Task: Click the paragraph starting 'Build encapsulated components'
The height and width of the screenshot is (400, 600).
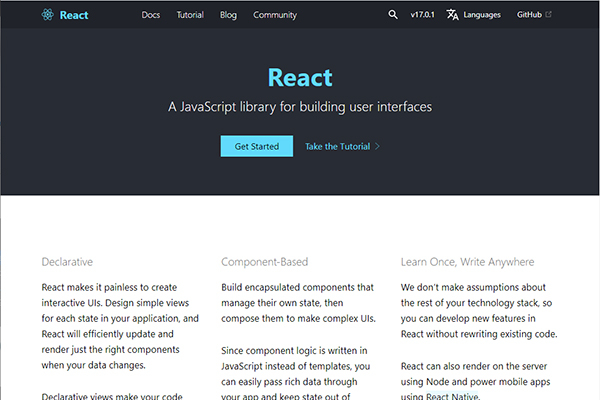Action: pyautogui.click(x=298, y=303)
